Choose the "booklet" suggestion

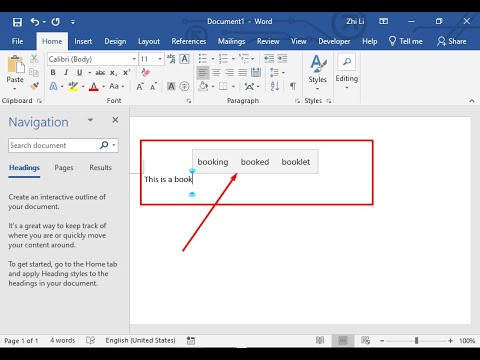click(296, 162)
